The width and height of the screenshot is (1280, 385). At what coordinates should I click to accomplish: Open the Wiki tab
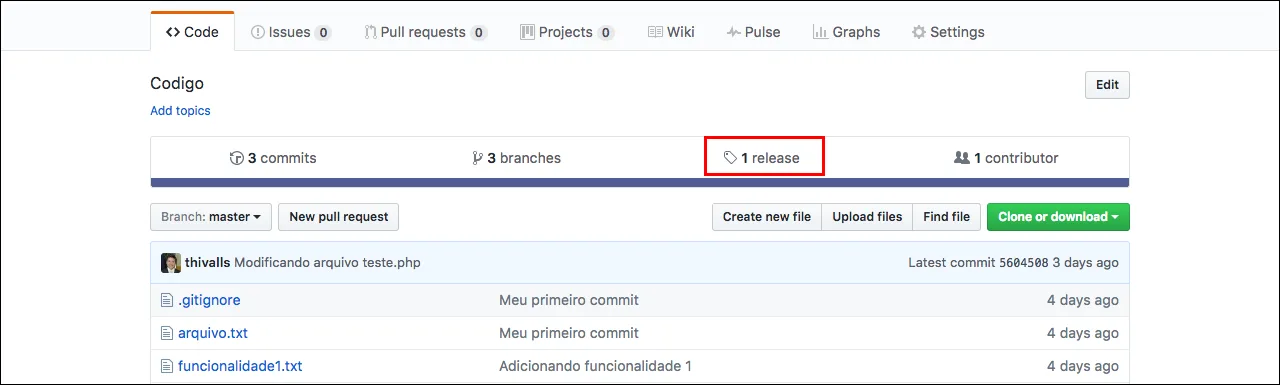pos(671,32)
